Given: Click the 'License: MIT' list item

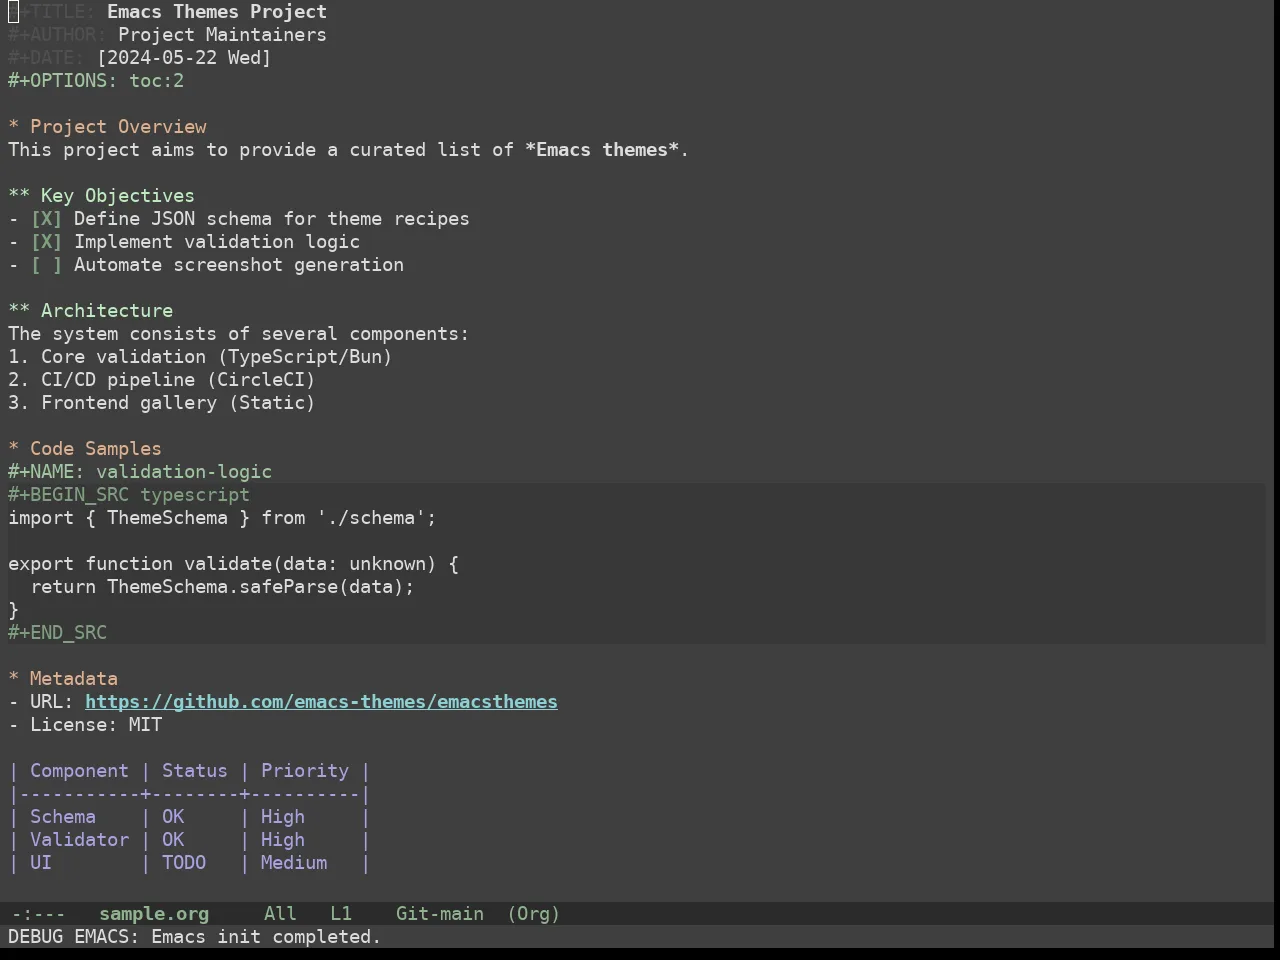Looking at the screenshot, I should [x=85, y=725].
